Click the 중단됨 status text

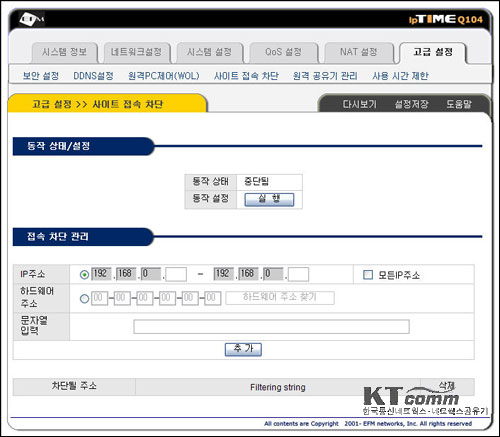(x=256, y=182)
